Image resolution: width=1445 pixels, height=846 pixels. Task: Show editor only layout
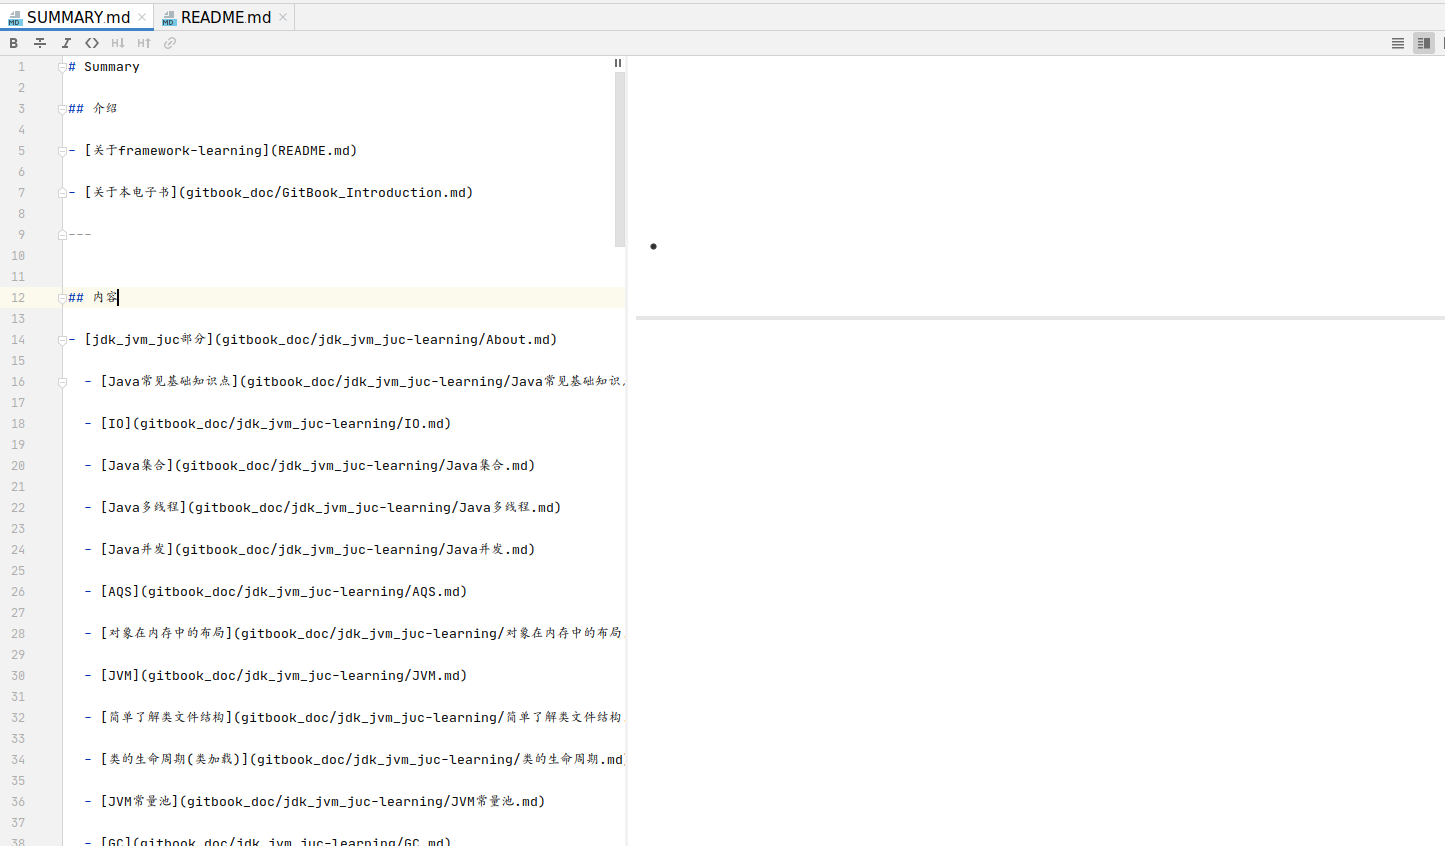point(1398,43)
